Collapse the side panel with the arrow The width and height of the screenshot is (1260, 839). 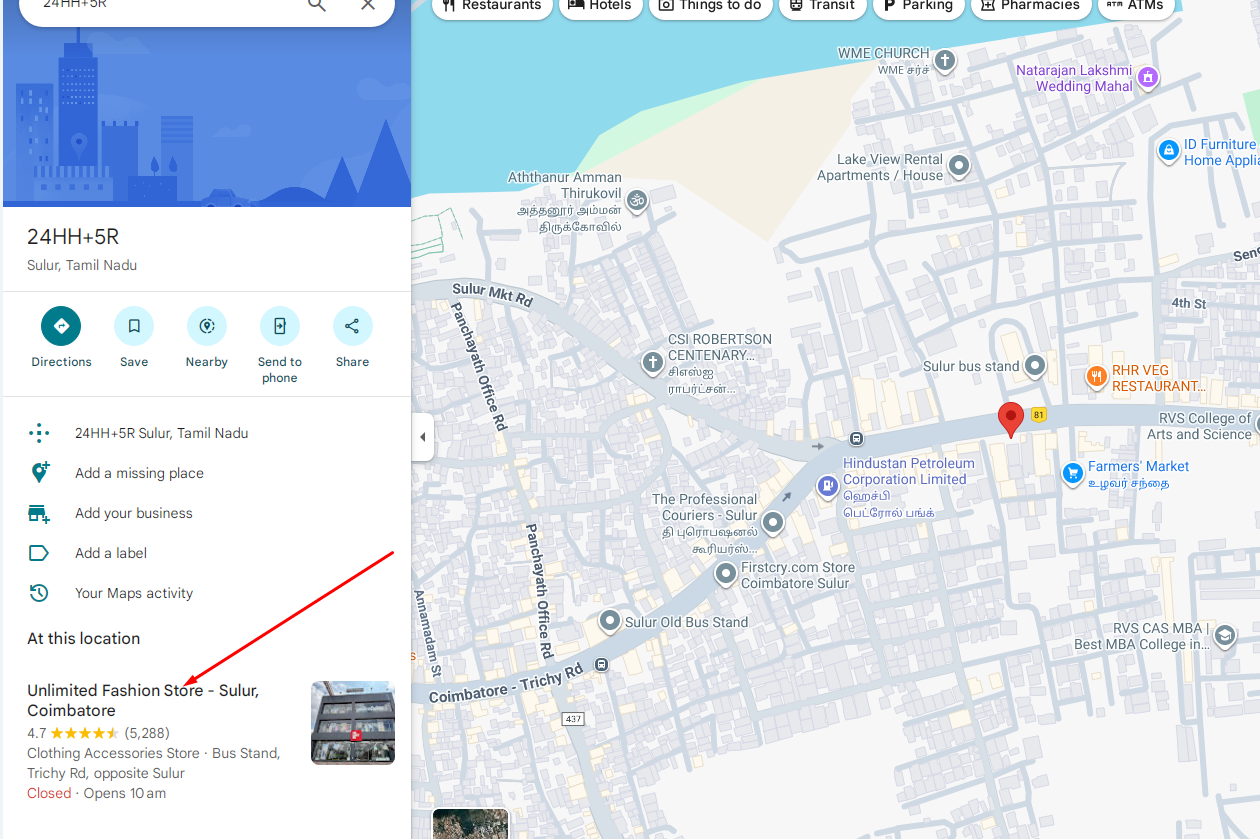[422, 437]
